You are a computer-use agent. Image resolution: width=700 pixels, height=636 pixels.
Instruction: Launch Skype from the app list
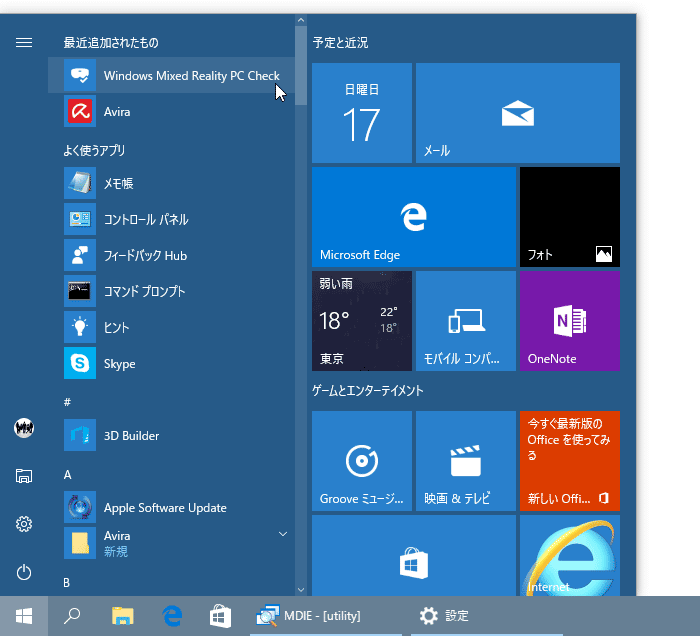click(171, 363)
